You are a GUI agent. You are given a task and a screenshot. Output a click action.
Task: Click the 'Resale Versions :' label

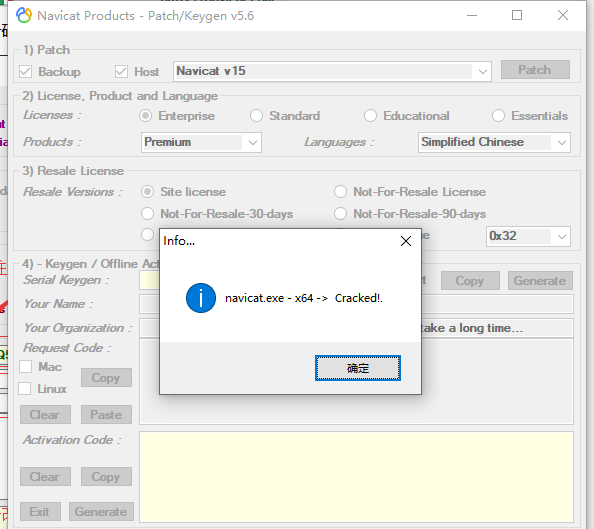point(72,192)
